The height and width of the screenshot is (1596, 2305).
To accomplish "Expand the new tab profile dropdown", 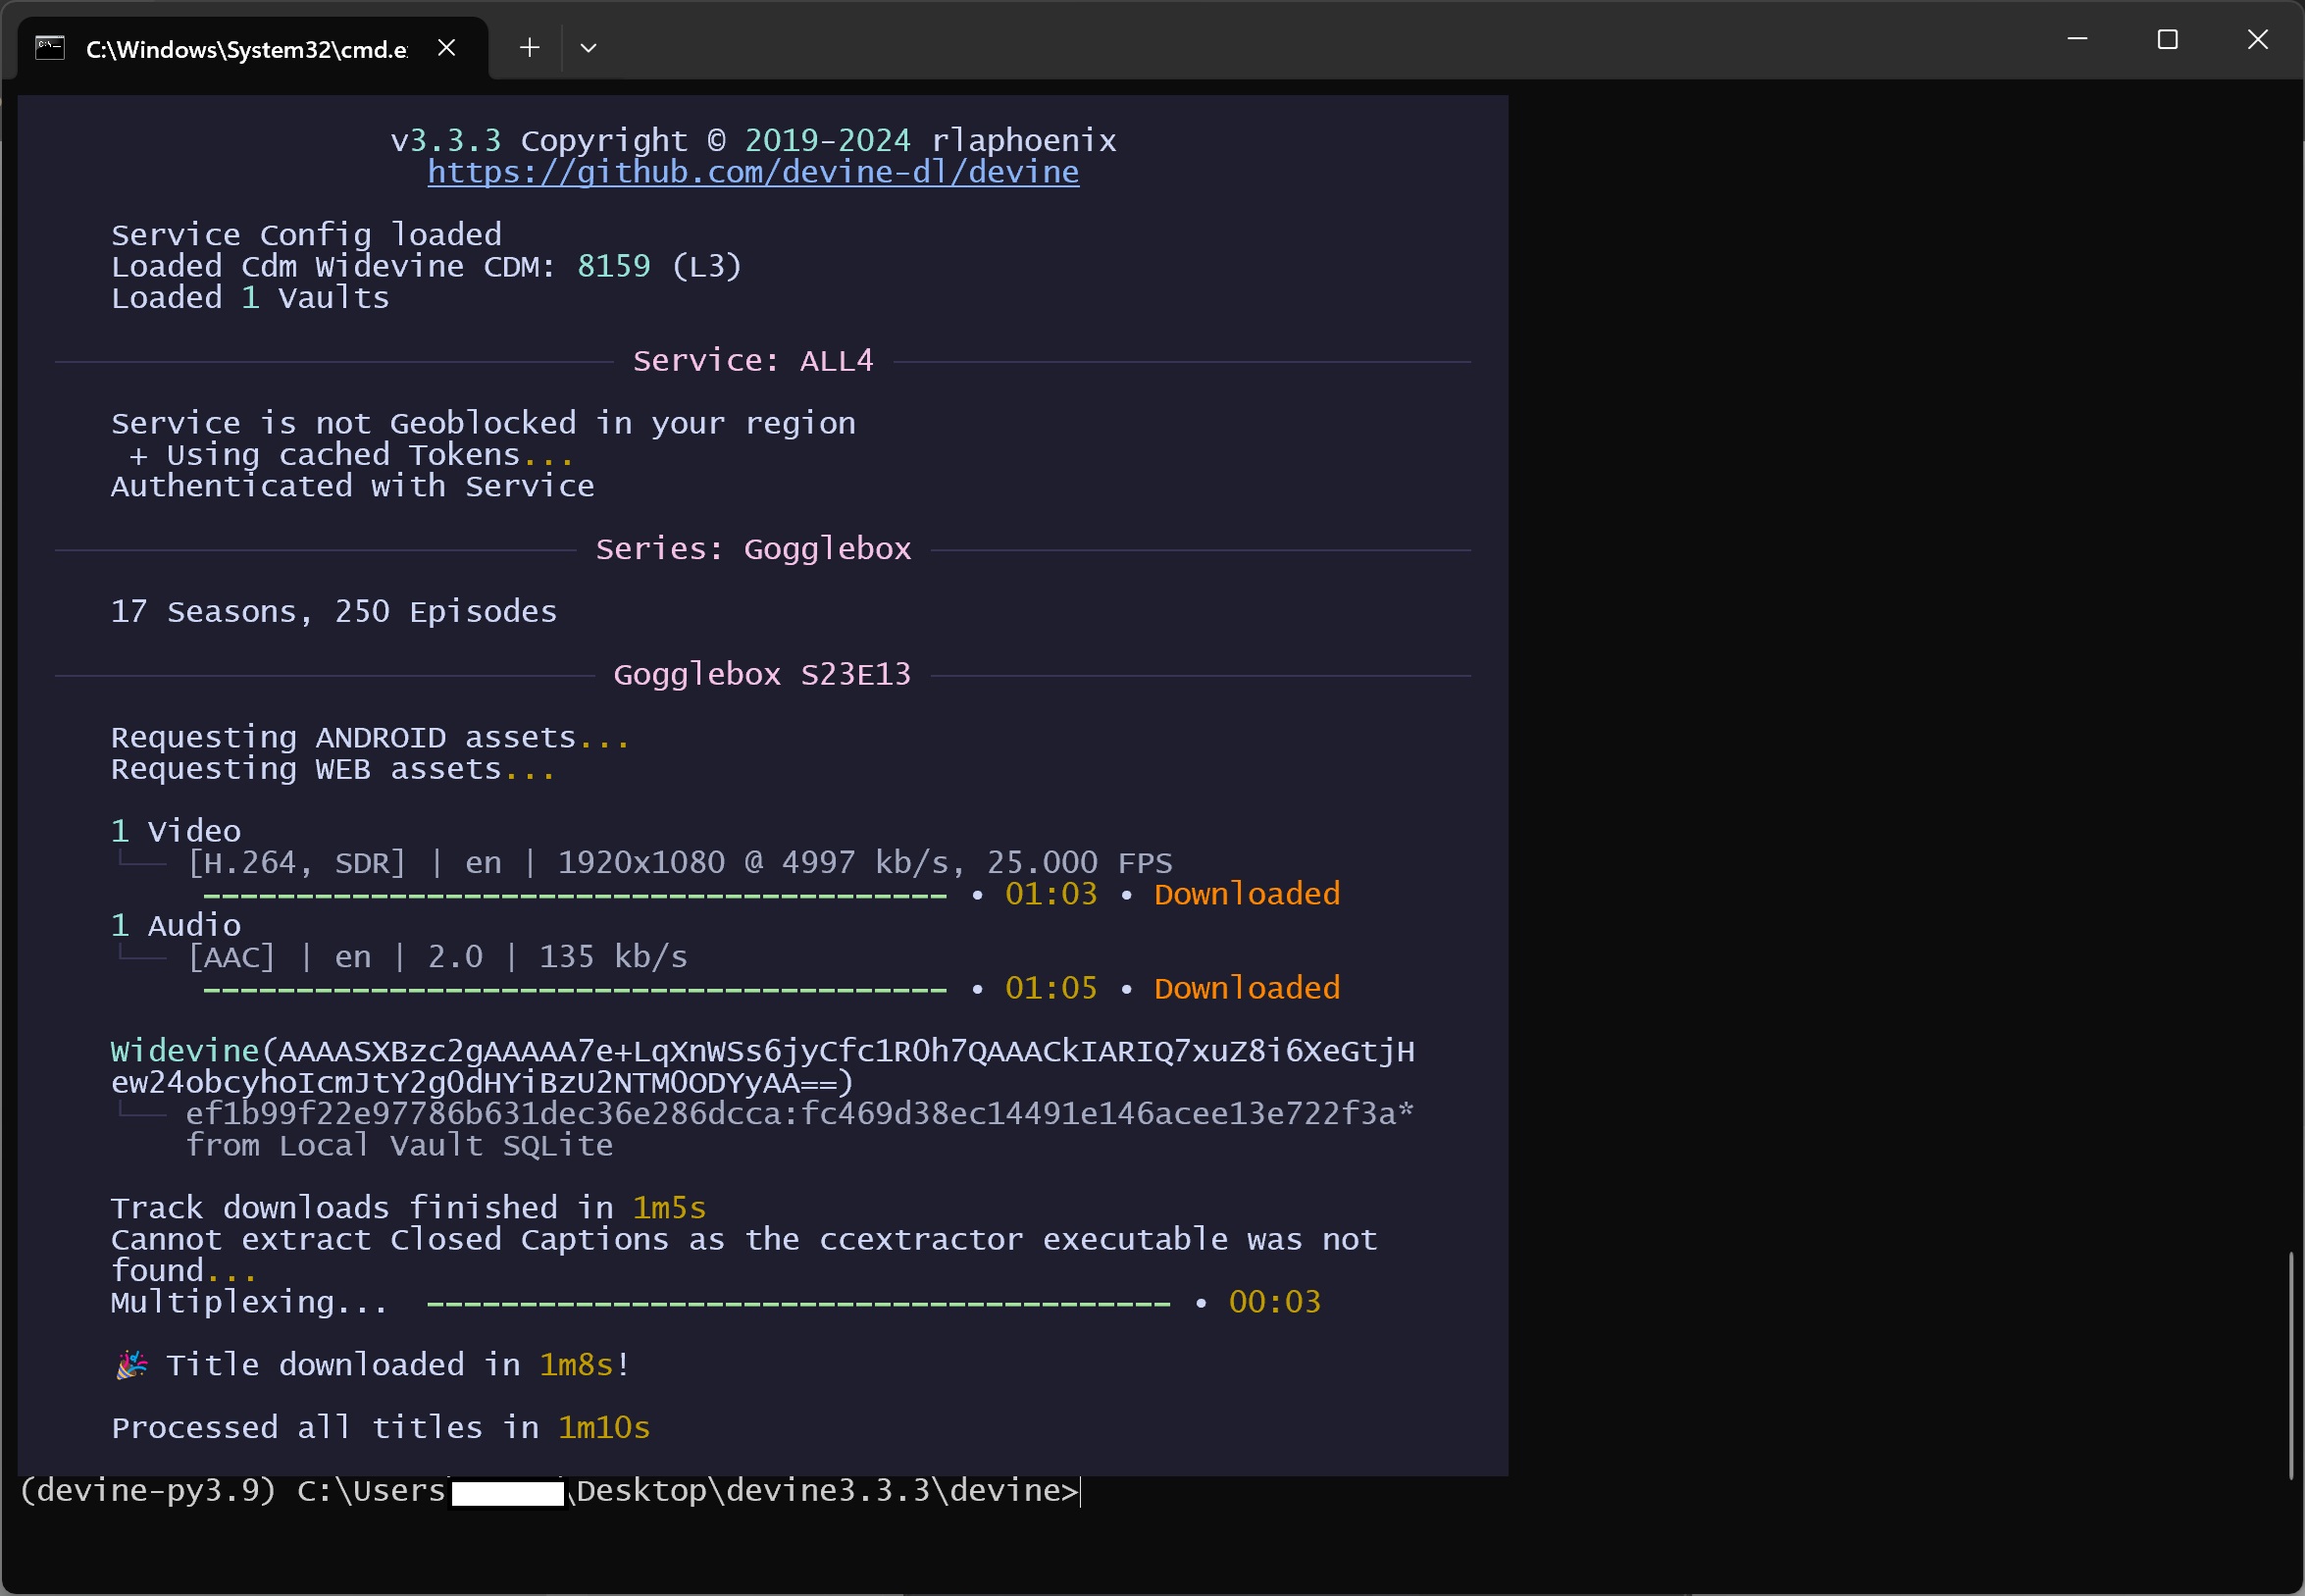I will (588, 48).
